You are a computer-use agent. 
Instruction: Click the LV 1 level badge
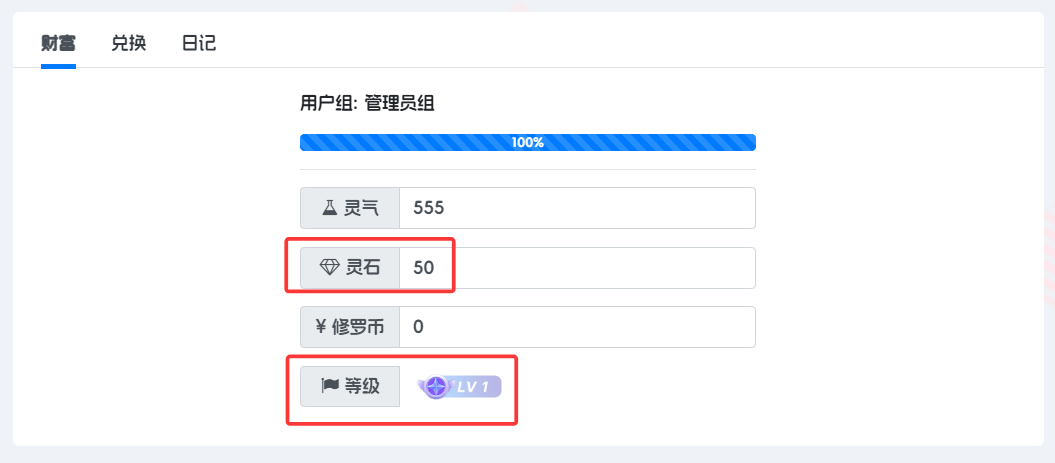coord(461,387)
